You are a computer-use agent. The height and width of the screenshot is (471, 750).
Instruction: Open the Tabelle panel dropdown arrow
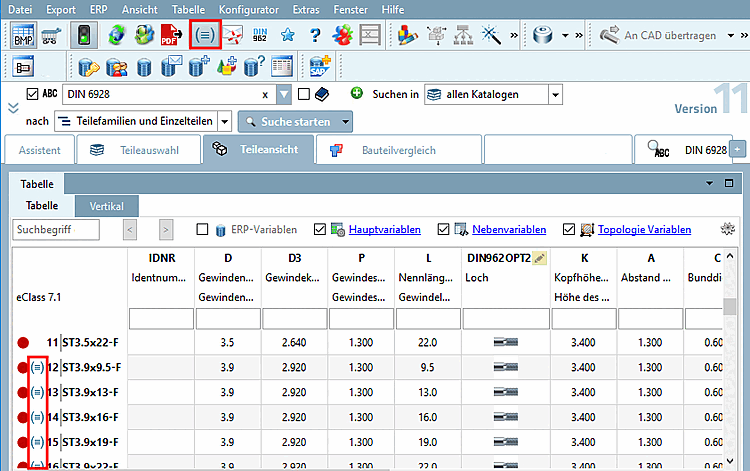(709, 183)
